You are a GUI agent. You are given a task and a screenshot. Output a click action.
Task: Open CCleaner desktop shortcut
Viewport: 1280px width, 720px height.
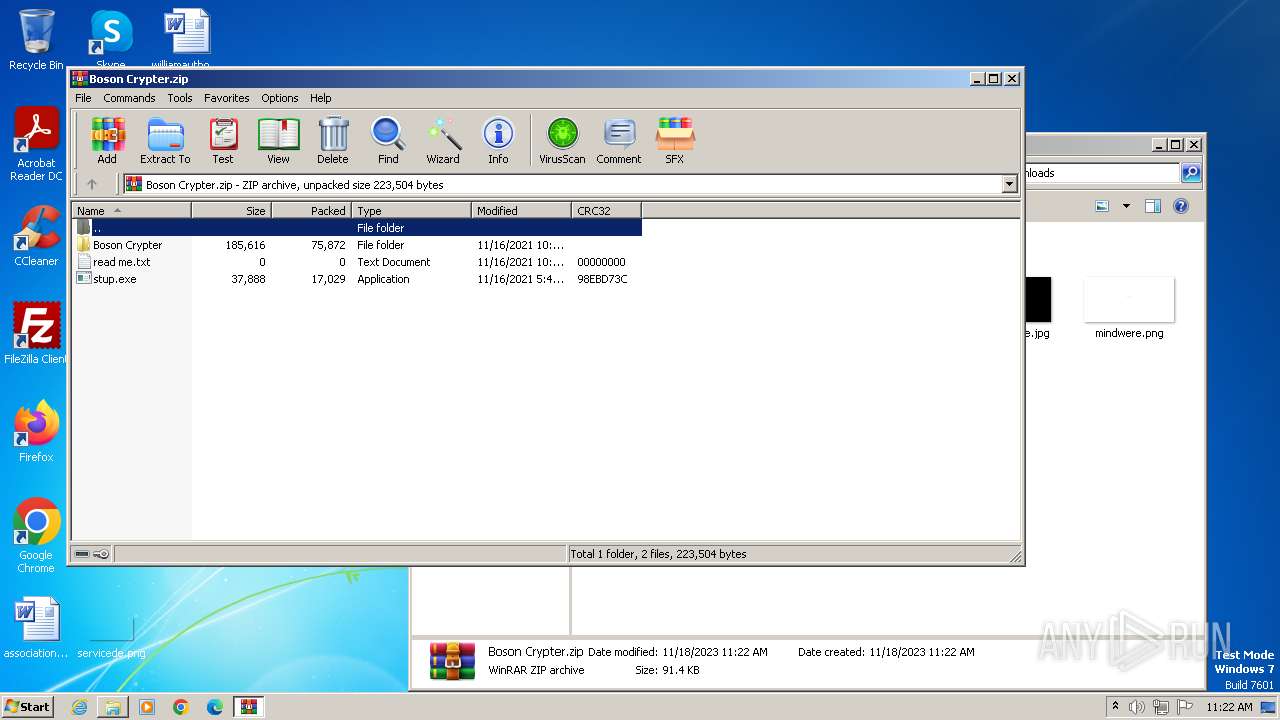pos(36,237)
